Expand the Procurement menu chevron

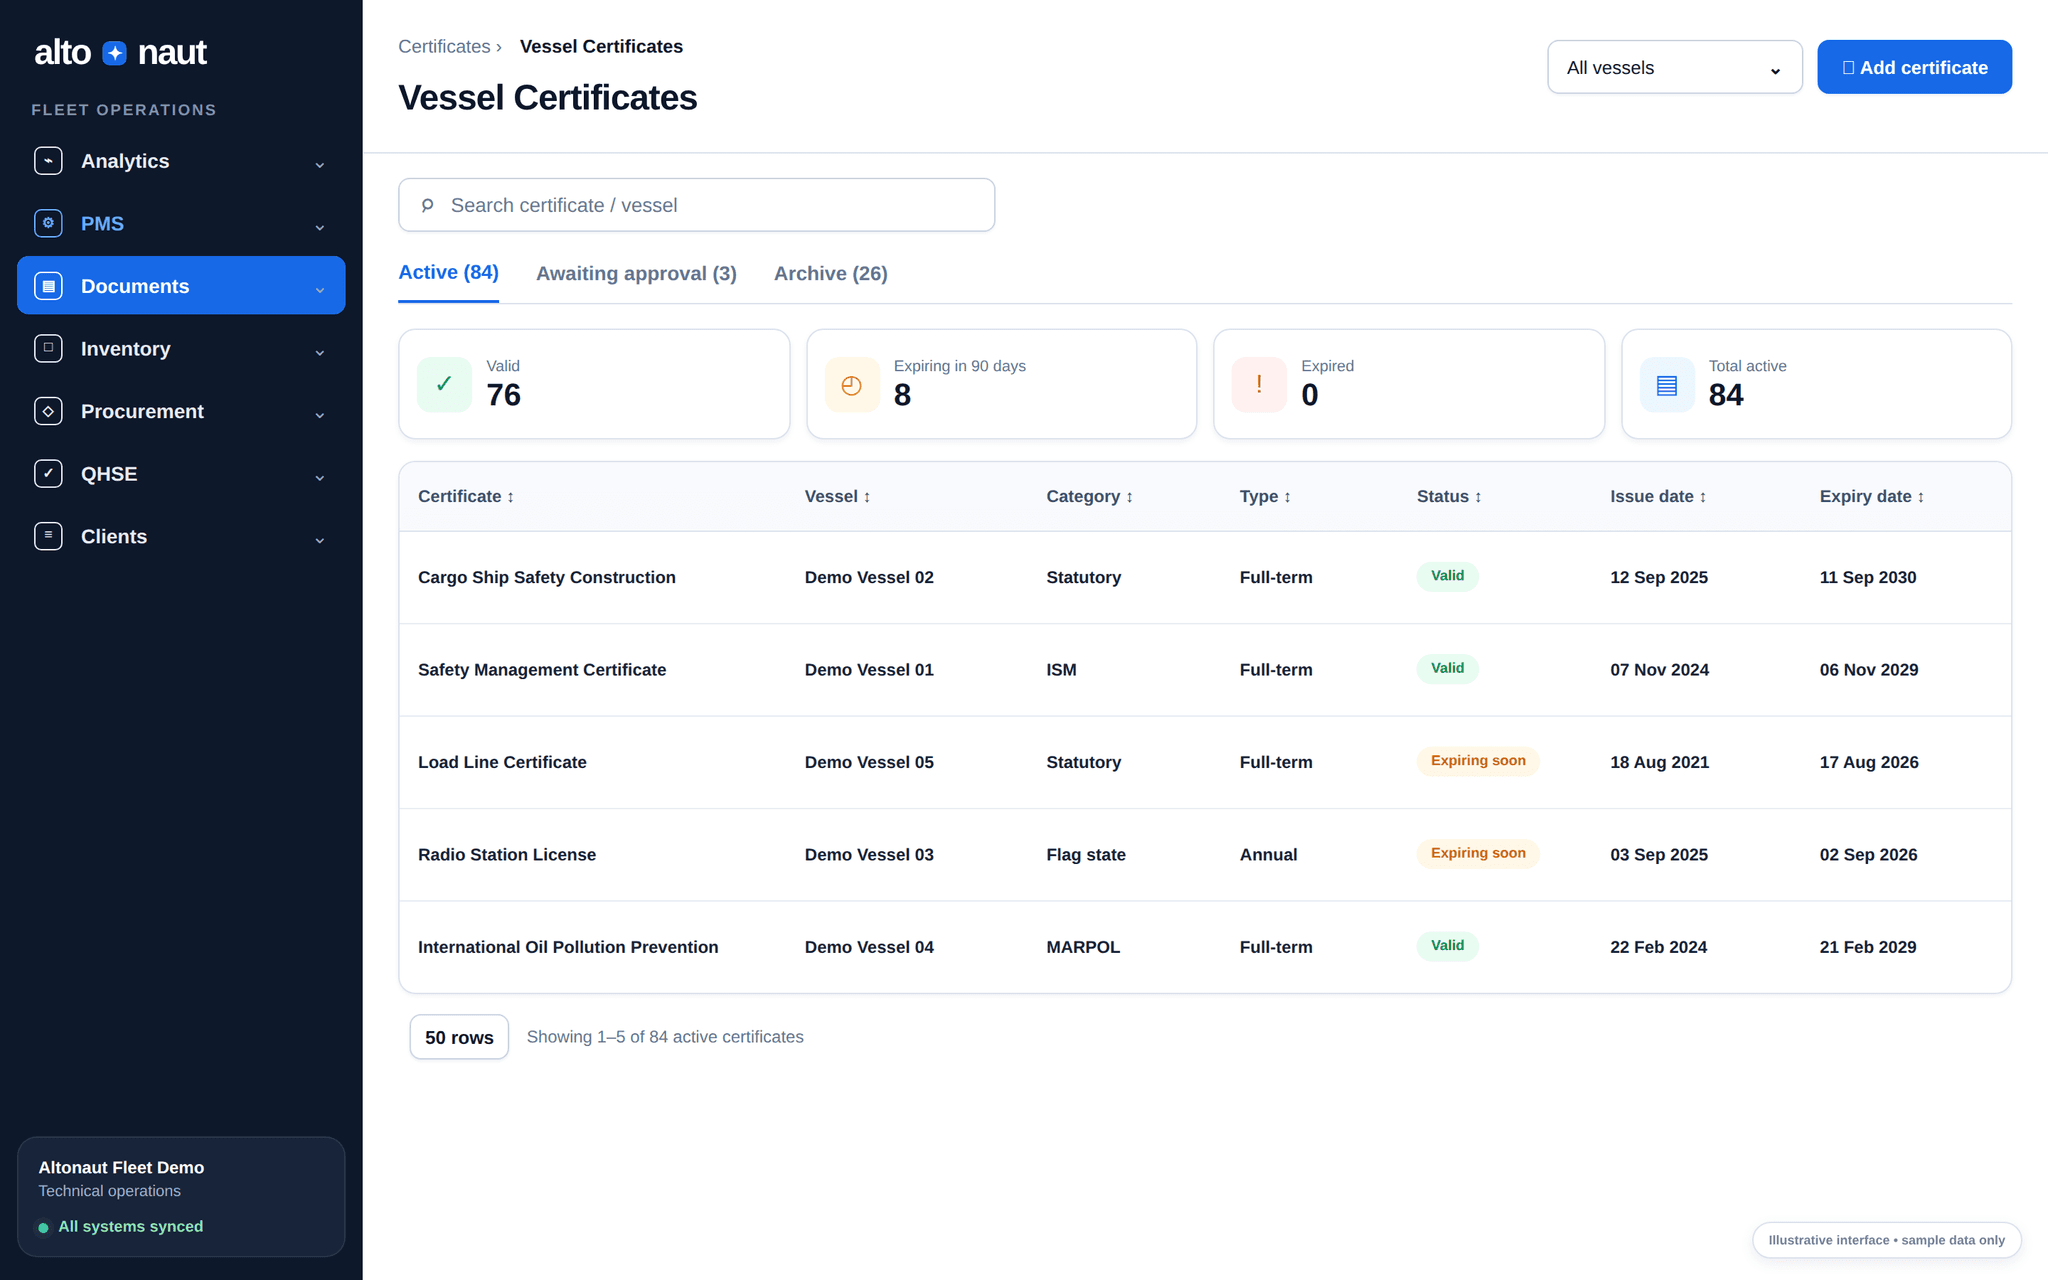(x=320, y=414)
